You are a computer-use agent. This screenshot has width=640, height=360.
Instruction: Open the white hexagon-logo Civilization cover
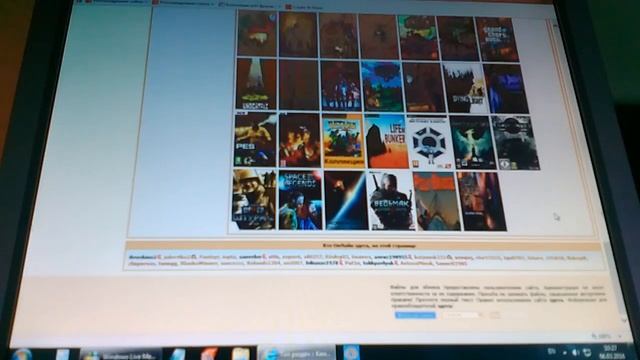click(429, 142)
